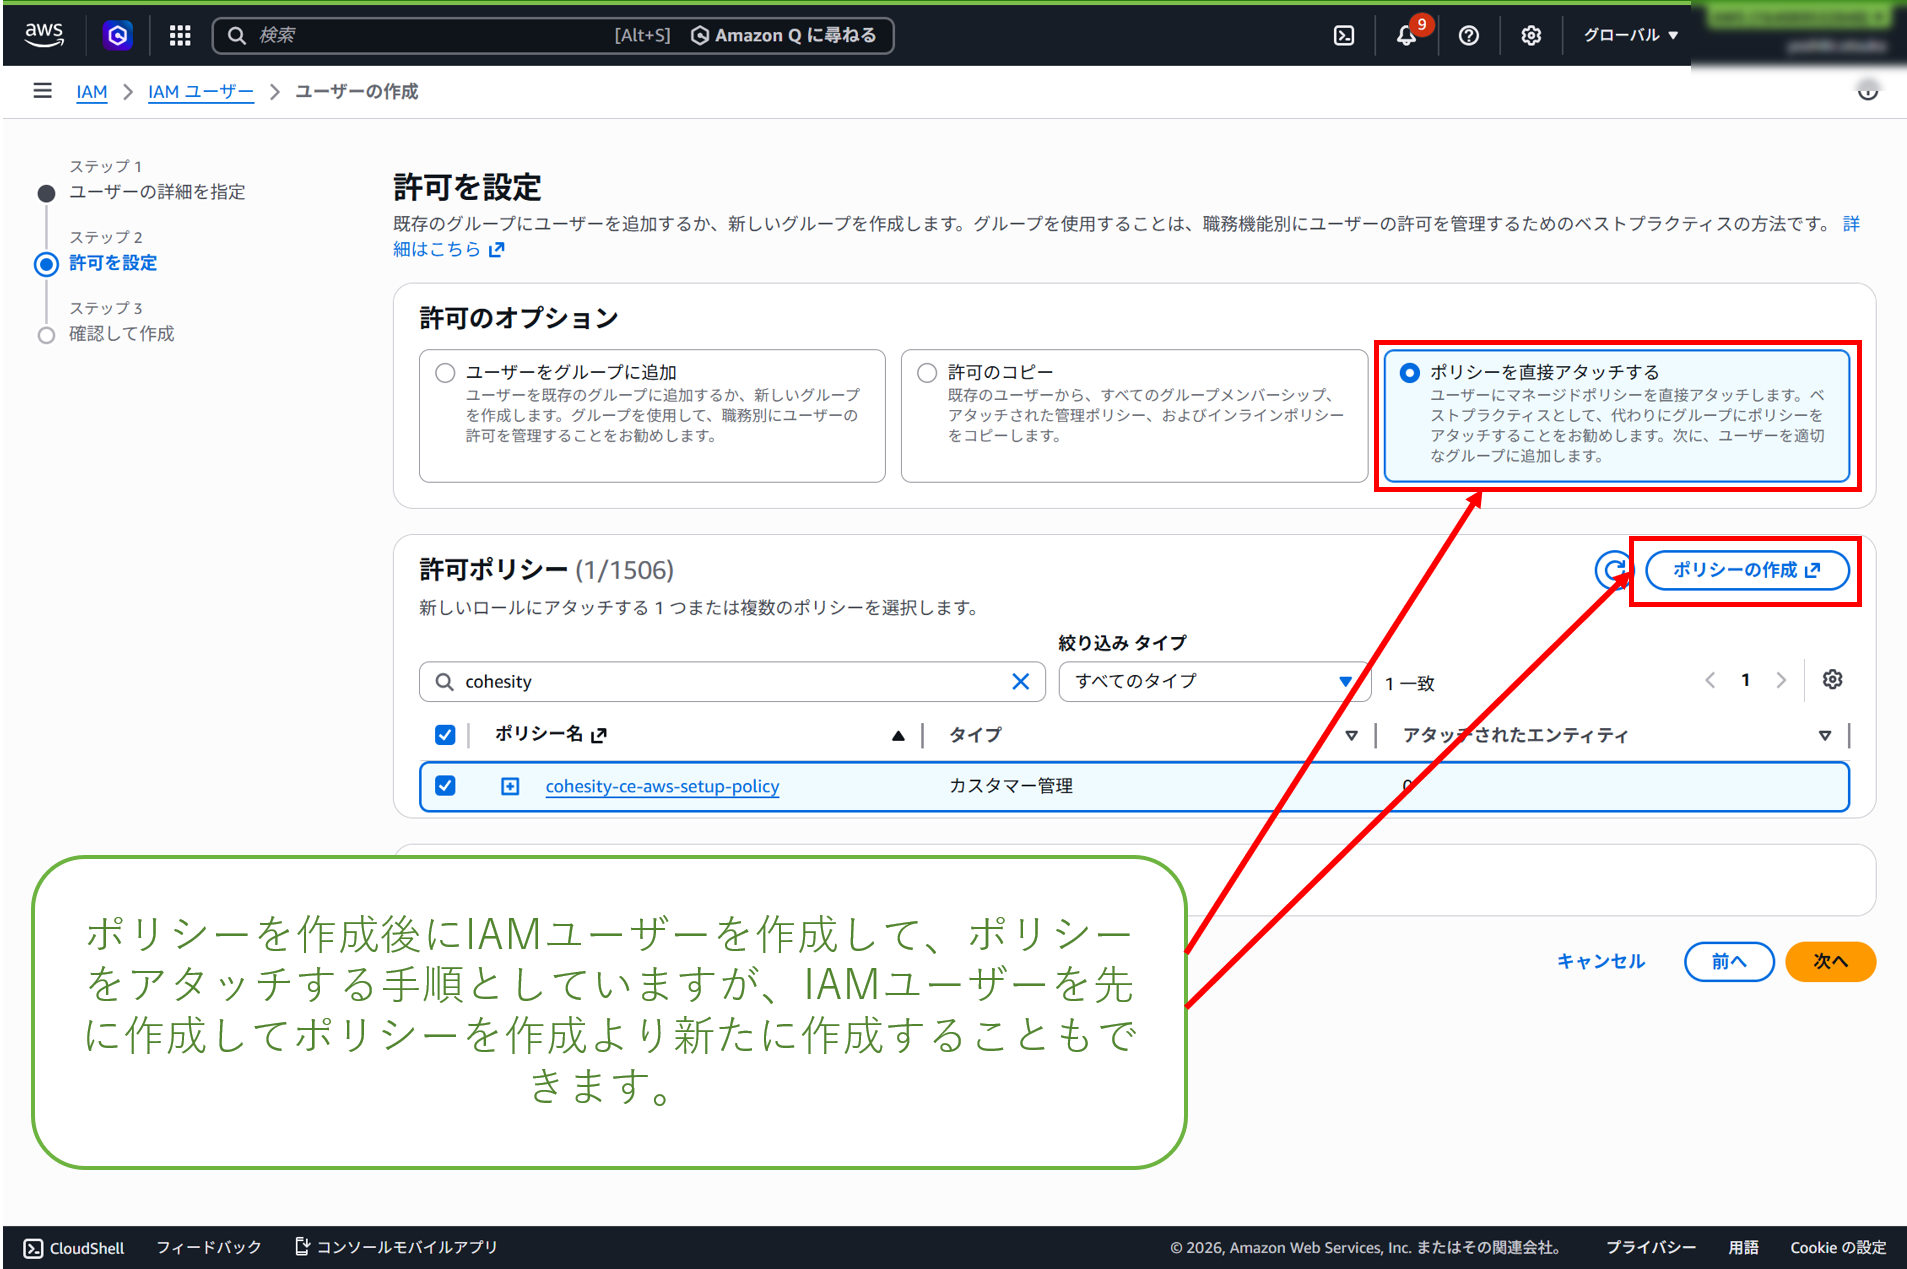Screen dimensions: 1907x1269
Task: Click キャンセル to cancel user creation
Action: (1601, 962)
